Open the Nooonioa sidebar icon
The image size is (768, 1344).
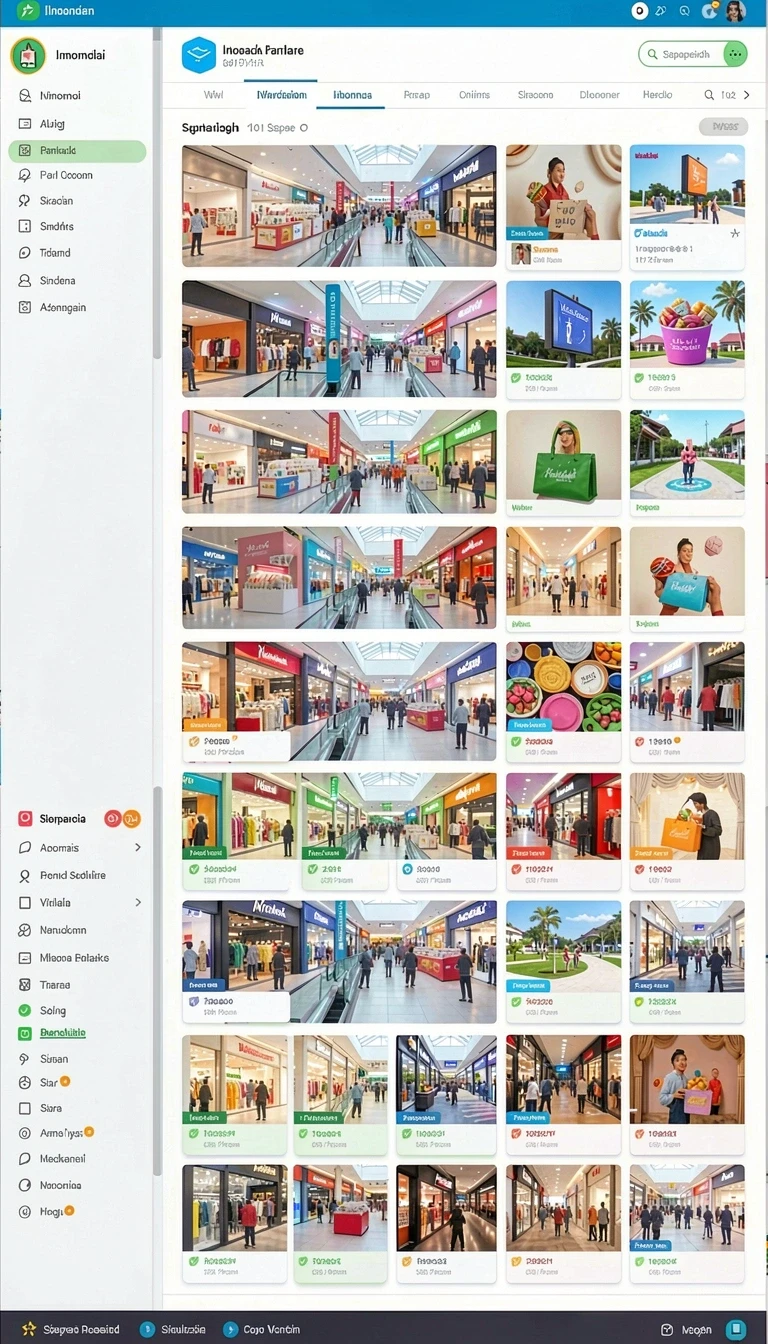coord(25,1185)
